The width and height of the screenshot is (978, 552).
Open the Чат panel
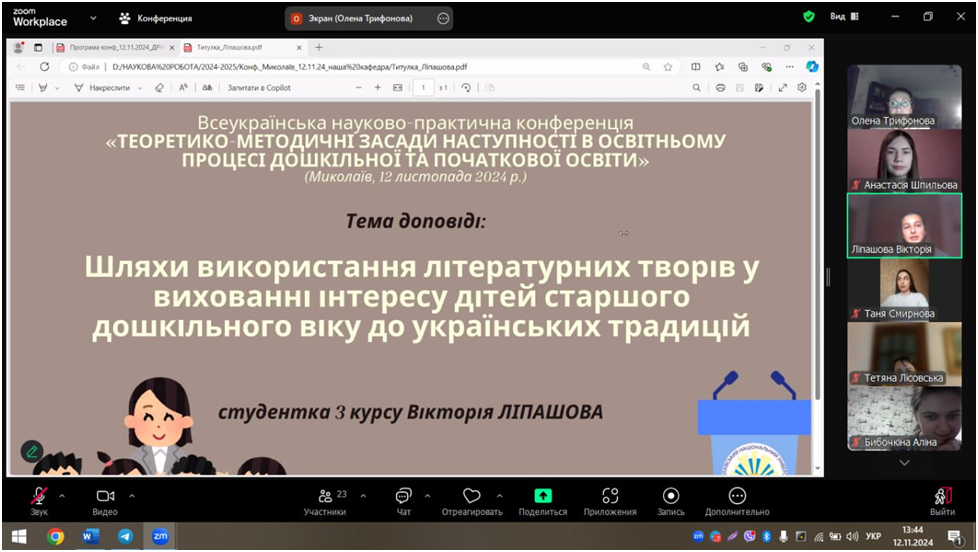403,497
